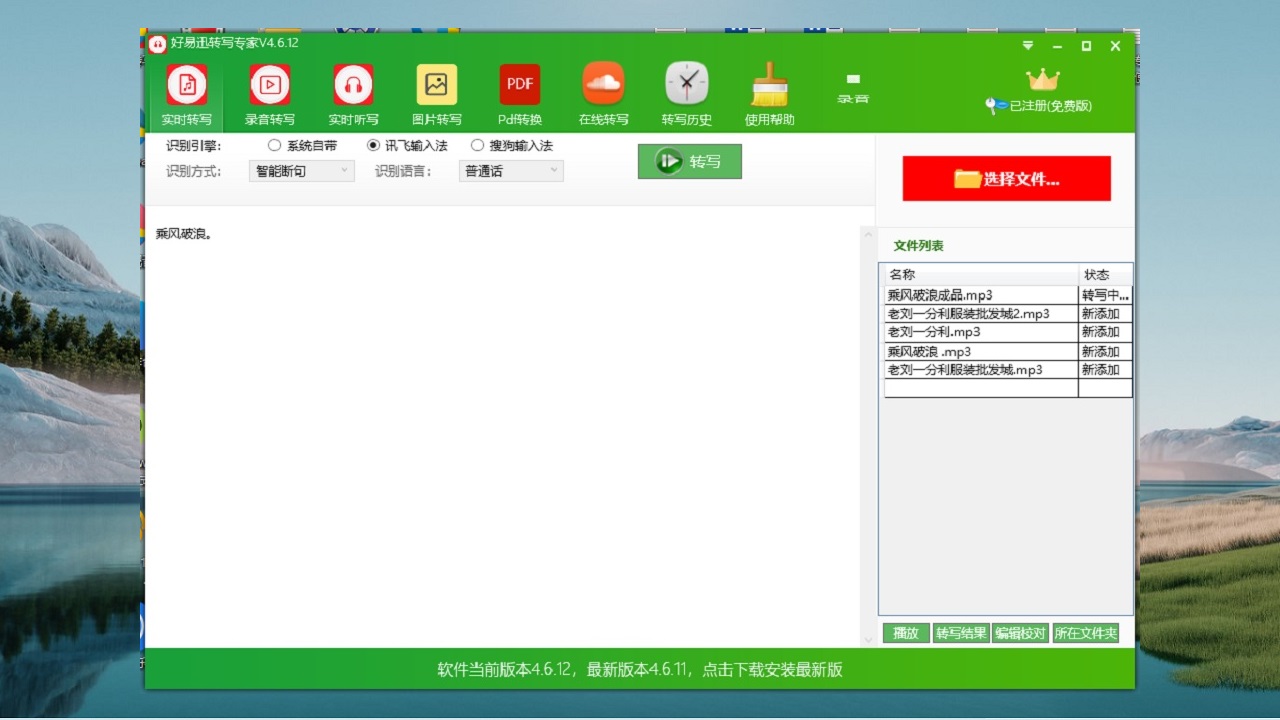Open the 图片转写 image transcription tool
This screenshot has width=1280, height=720.
click(437, 96)
